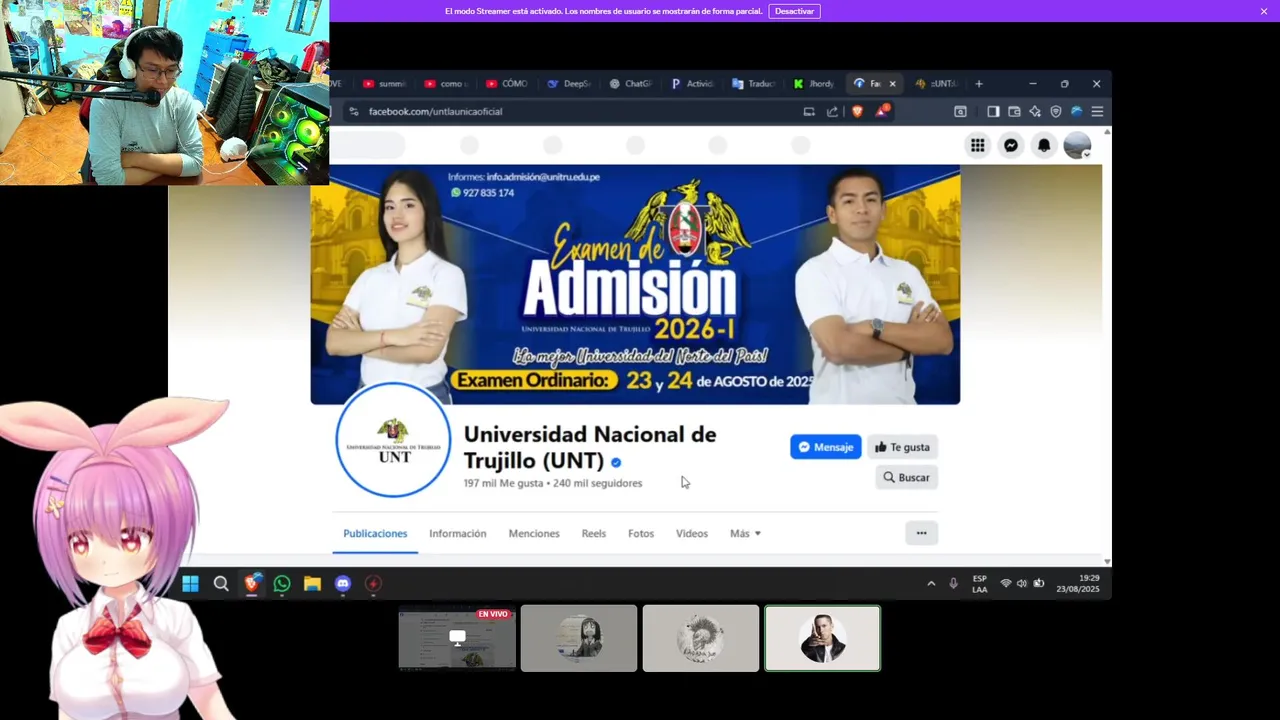Open the volume speaker tray icon
1280x720 pixels.
point(1022,584)
